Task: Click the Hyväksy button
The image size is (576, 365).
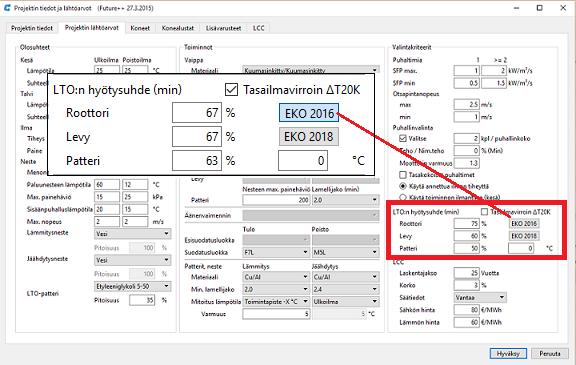Action: click(x=508, y=354)
